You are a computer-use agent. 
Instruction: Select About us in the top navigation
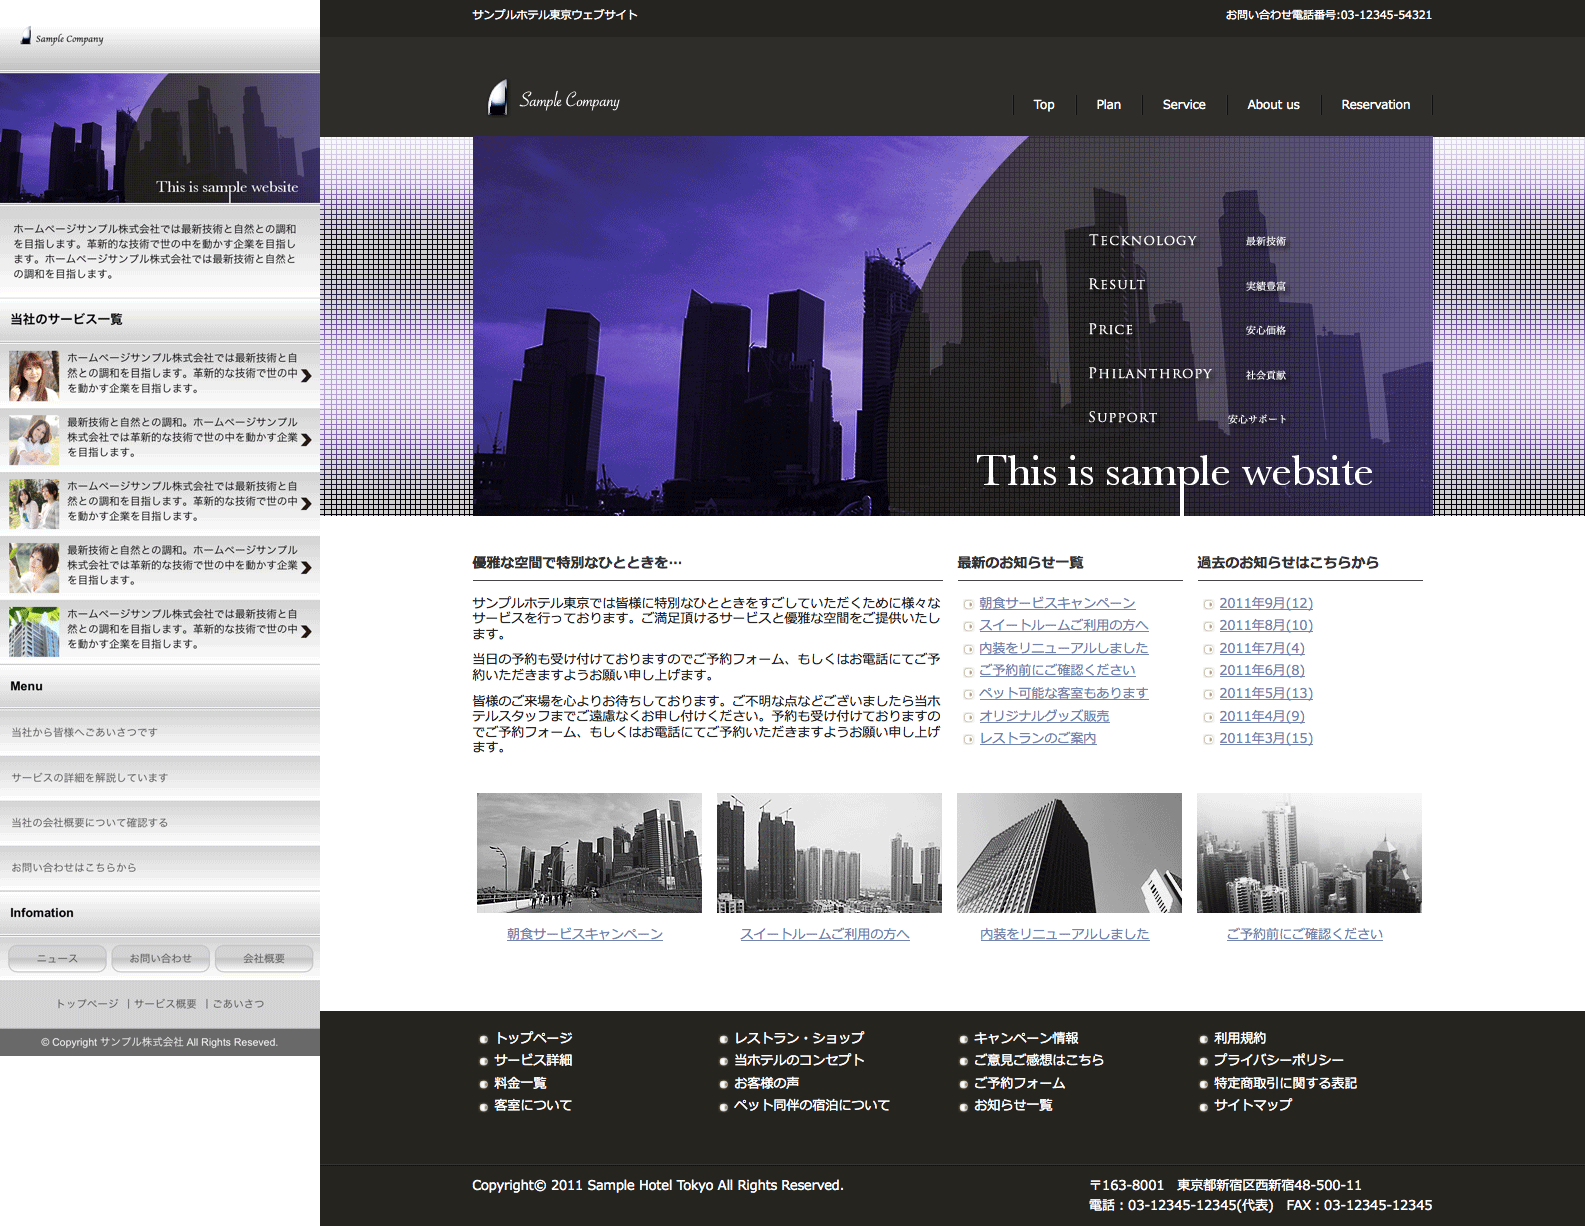(1273, 105)
